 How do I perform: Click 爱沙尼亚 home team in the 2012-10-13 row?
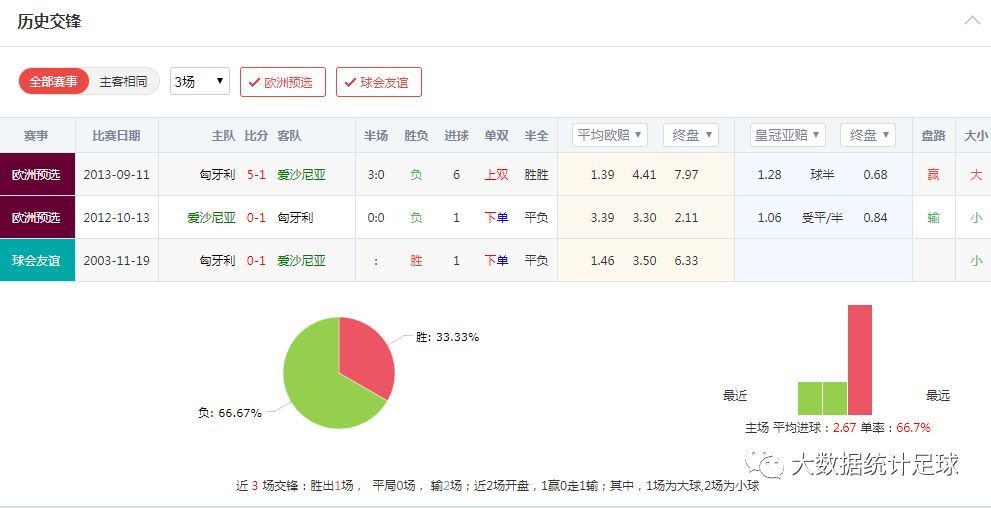click(x=211, y=217)
